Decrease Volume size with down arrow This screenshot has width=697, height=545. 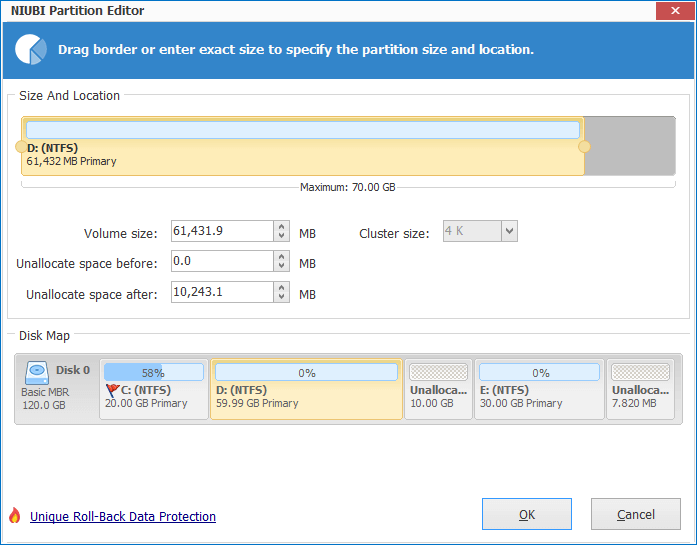pyautogui.click(x=281, y=236)
